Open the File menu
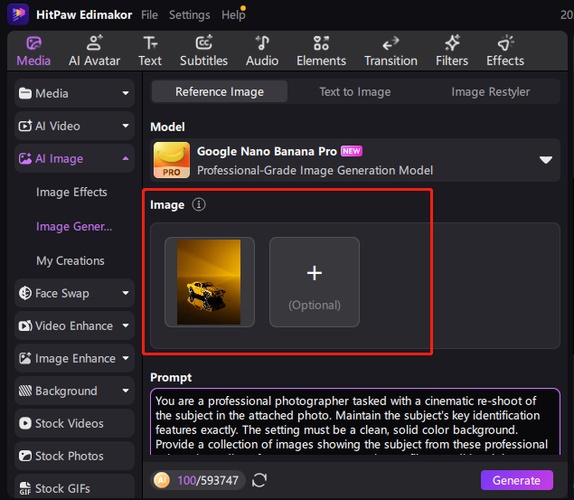Screen dimensions: 574x500 pyautogui.click(x=149, y=15)
